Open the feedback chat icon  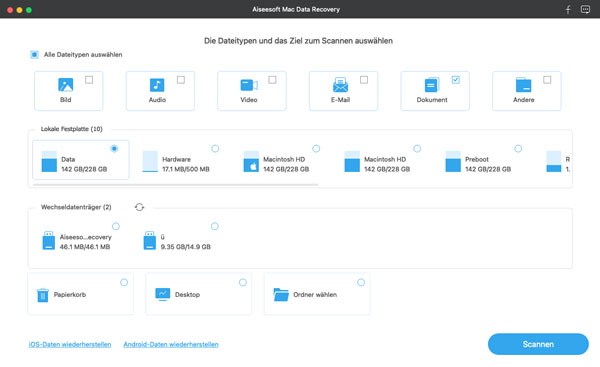click(585, 10)
